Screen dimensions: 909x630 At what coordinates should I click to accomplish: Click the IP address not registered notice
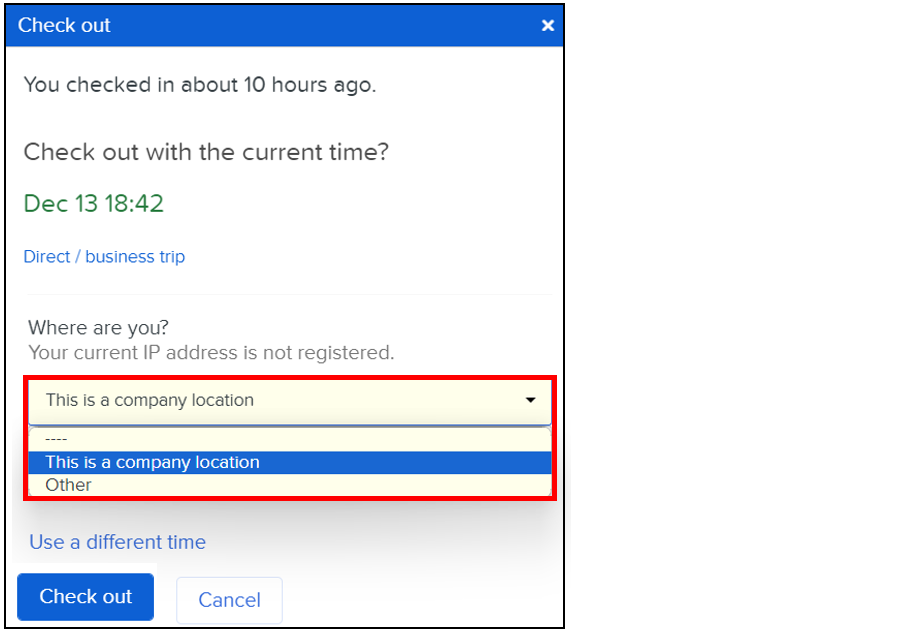coord(211,353)
